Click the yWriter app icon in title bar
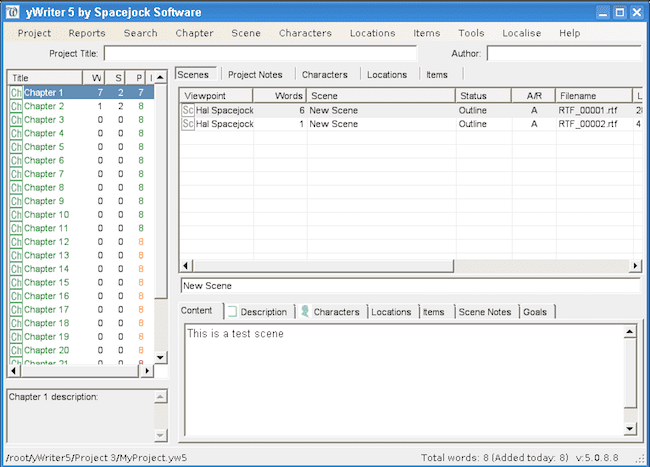 12,12
